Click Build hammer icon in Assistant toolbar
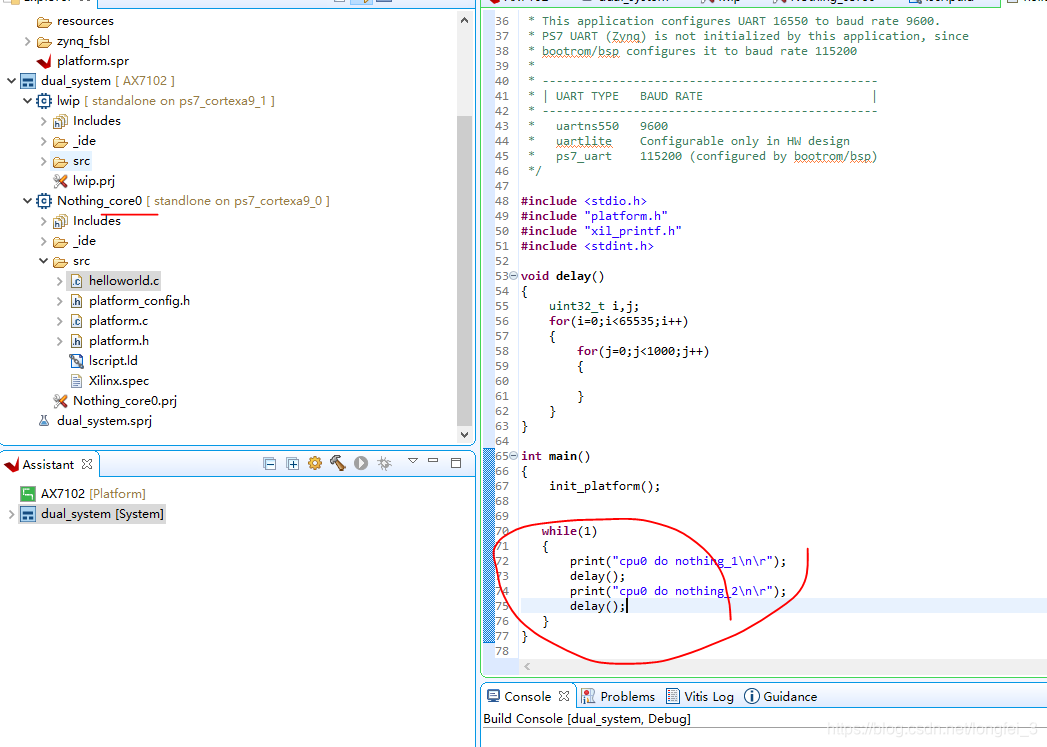Image resolution: width=1047 pixels, height=747 pixels. pyautogui.click(x=338, y=463)
